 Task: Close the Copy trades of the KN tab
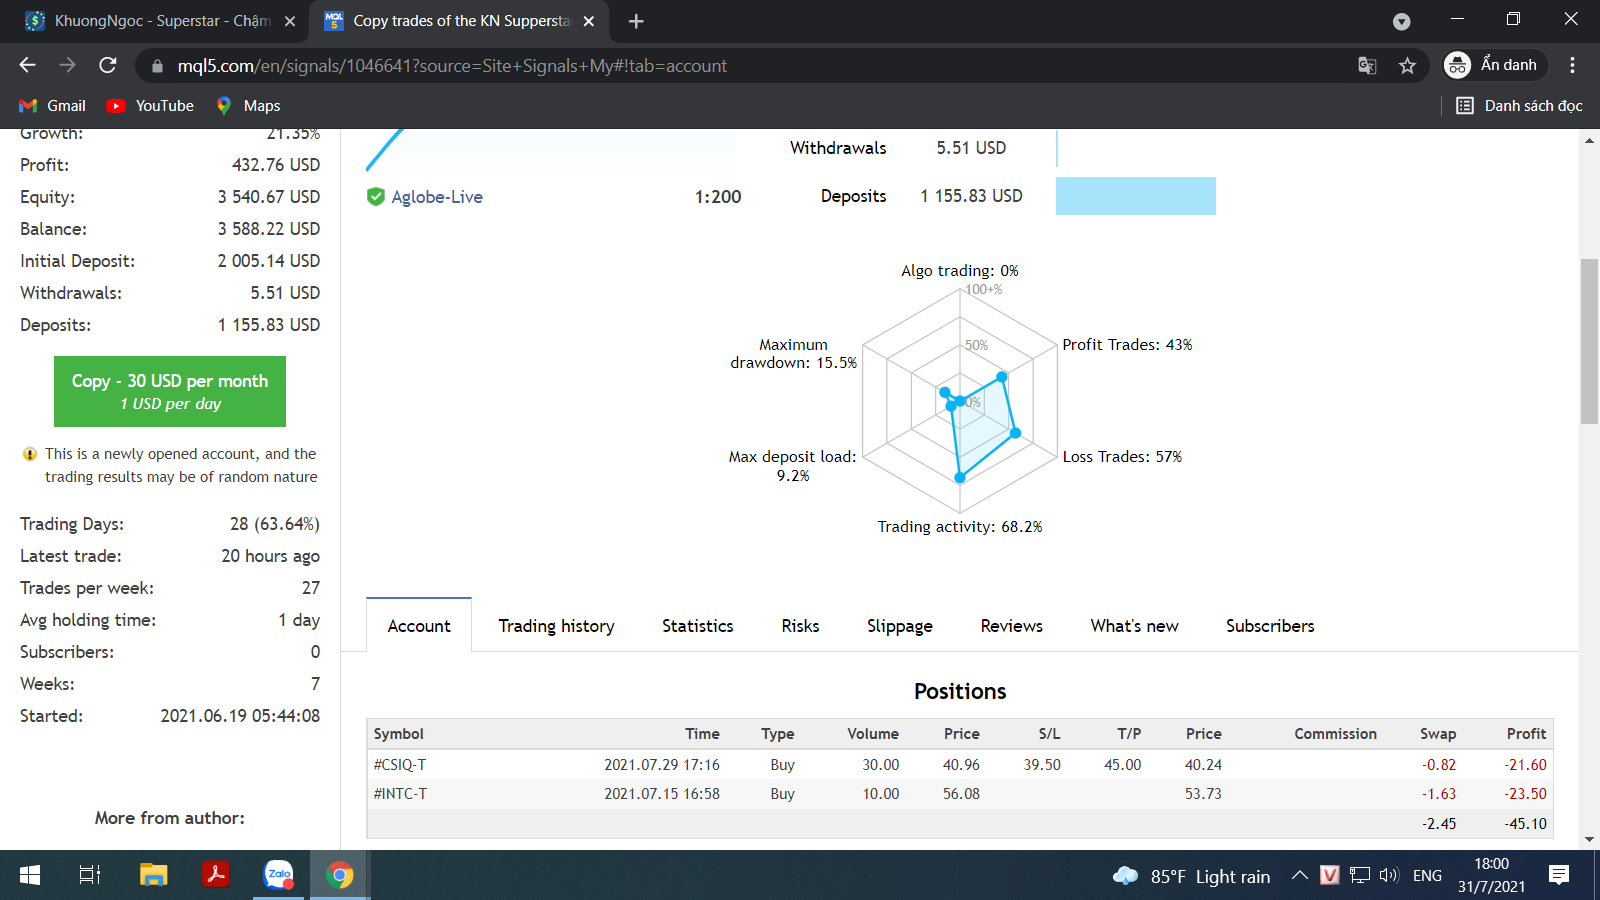click(589, 21)
